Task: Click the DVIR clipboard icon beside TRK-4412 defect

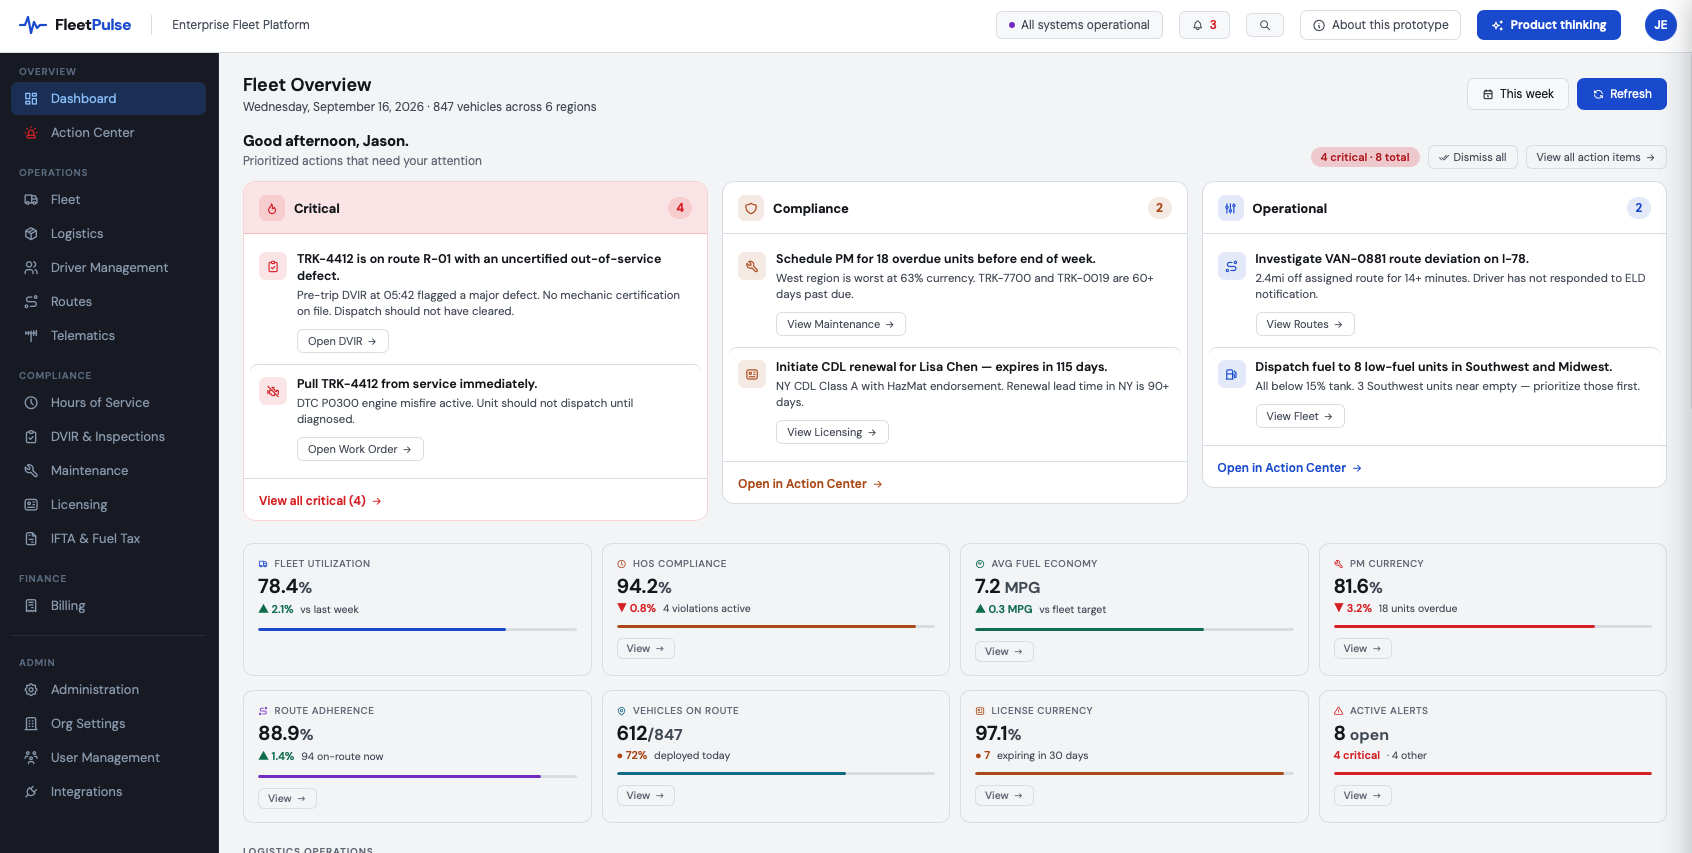Action: coord(273,266)
